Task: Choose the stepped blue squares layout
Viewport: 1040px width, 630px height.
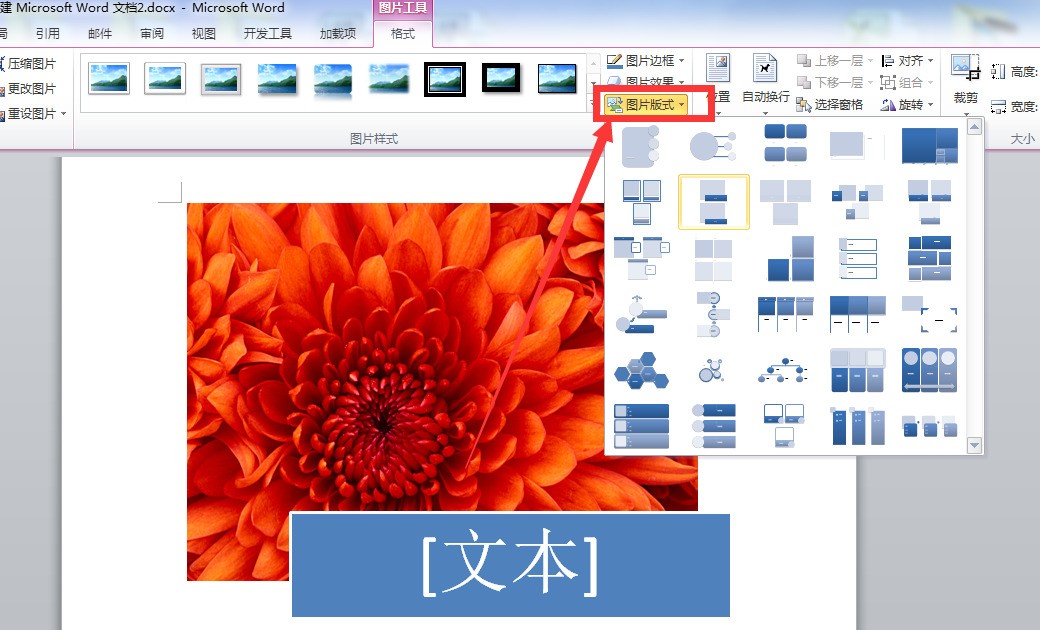Action: point(791,259)
